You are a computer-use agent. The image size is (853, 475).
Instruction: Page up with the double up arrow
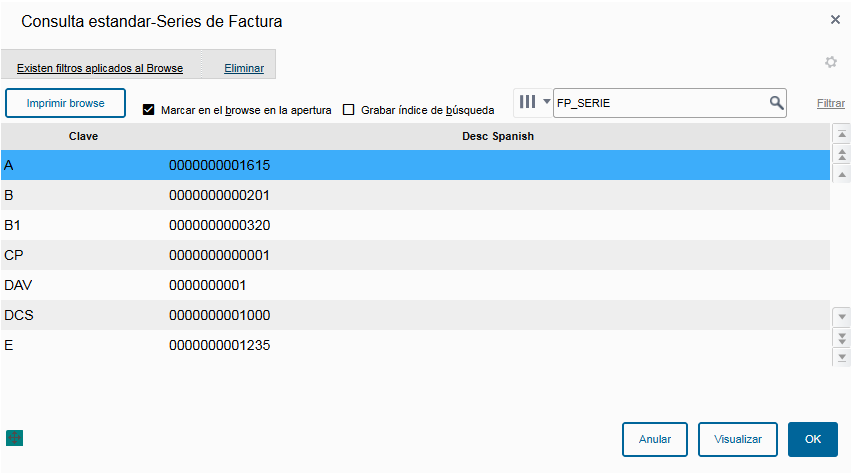842,154
